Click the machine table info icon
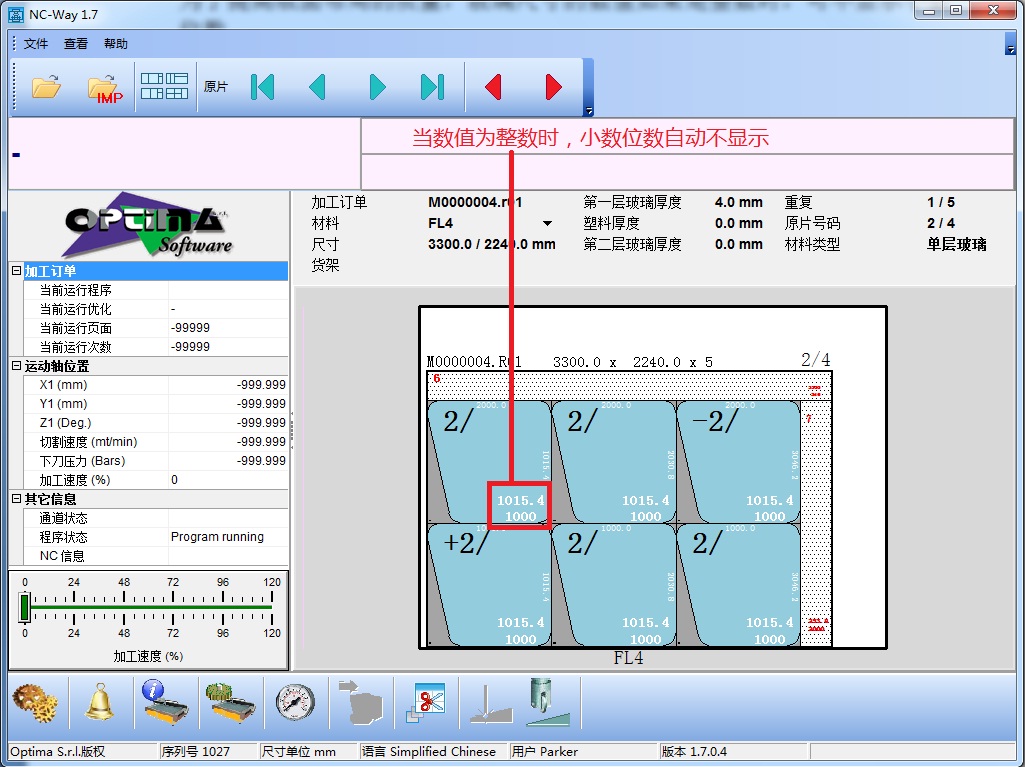 163,701
